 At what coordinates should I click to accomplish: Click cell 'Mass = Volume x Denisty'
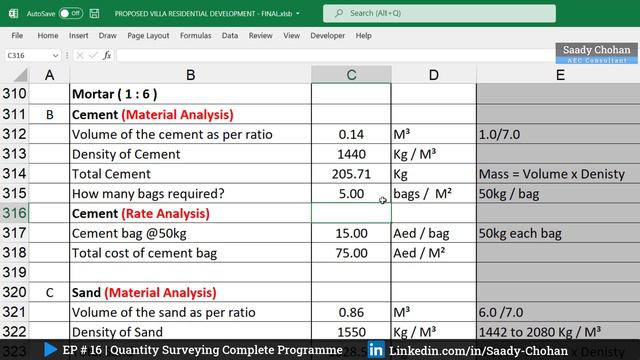pyautogui.click(x=558, y=174)
